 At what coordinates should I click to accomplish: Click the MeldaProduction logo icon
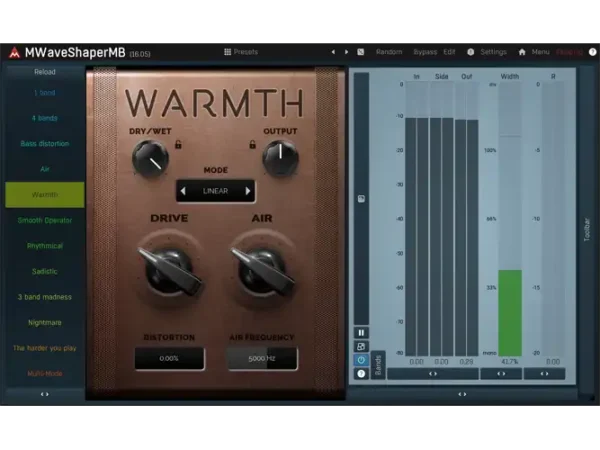(x=15, y=52)
